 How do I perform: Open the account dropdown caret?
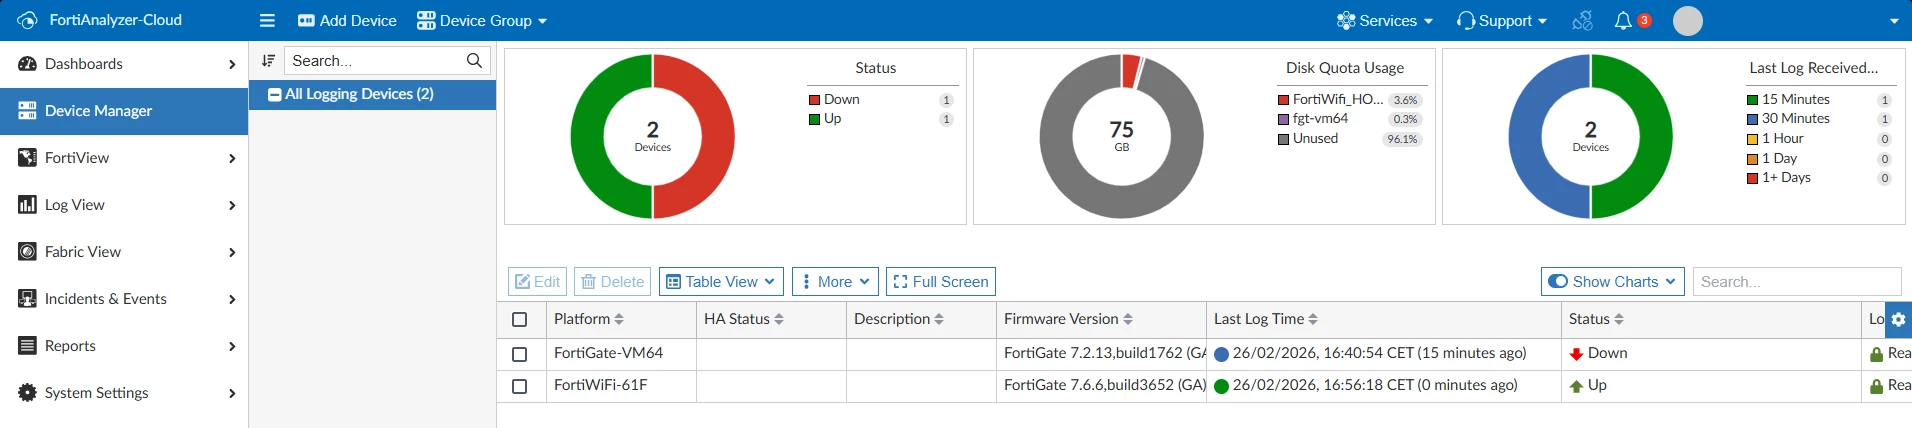(1894, 21)
